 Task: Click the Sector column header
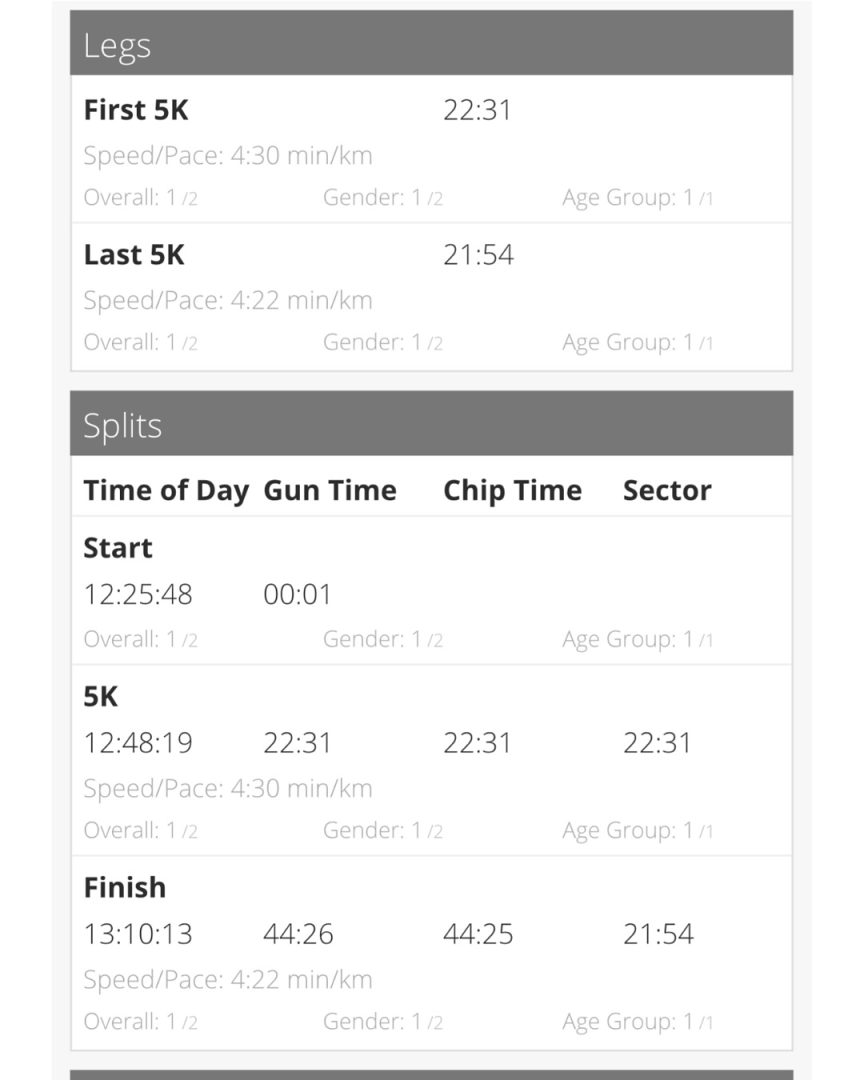coord(667,490)
